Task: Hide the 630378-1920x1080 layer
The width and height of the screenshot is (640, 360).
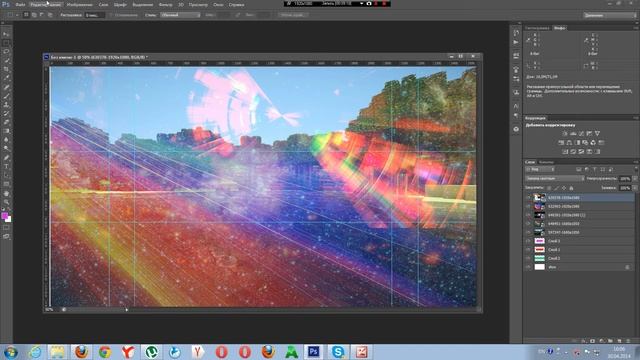Action: tap(528, 198)
